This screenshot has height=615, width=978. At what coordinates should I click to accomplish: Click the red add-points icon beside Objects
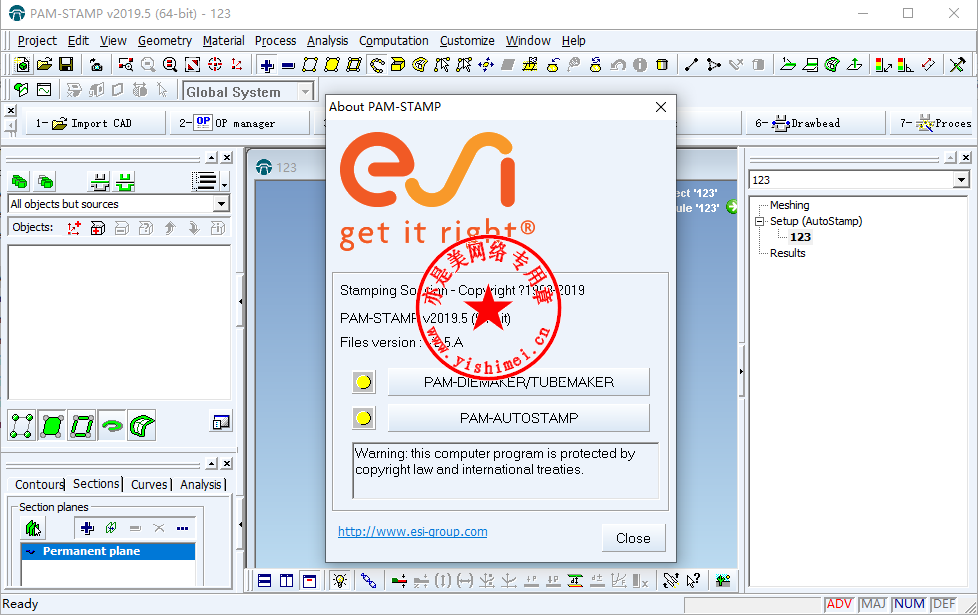click(74, 228)
